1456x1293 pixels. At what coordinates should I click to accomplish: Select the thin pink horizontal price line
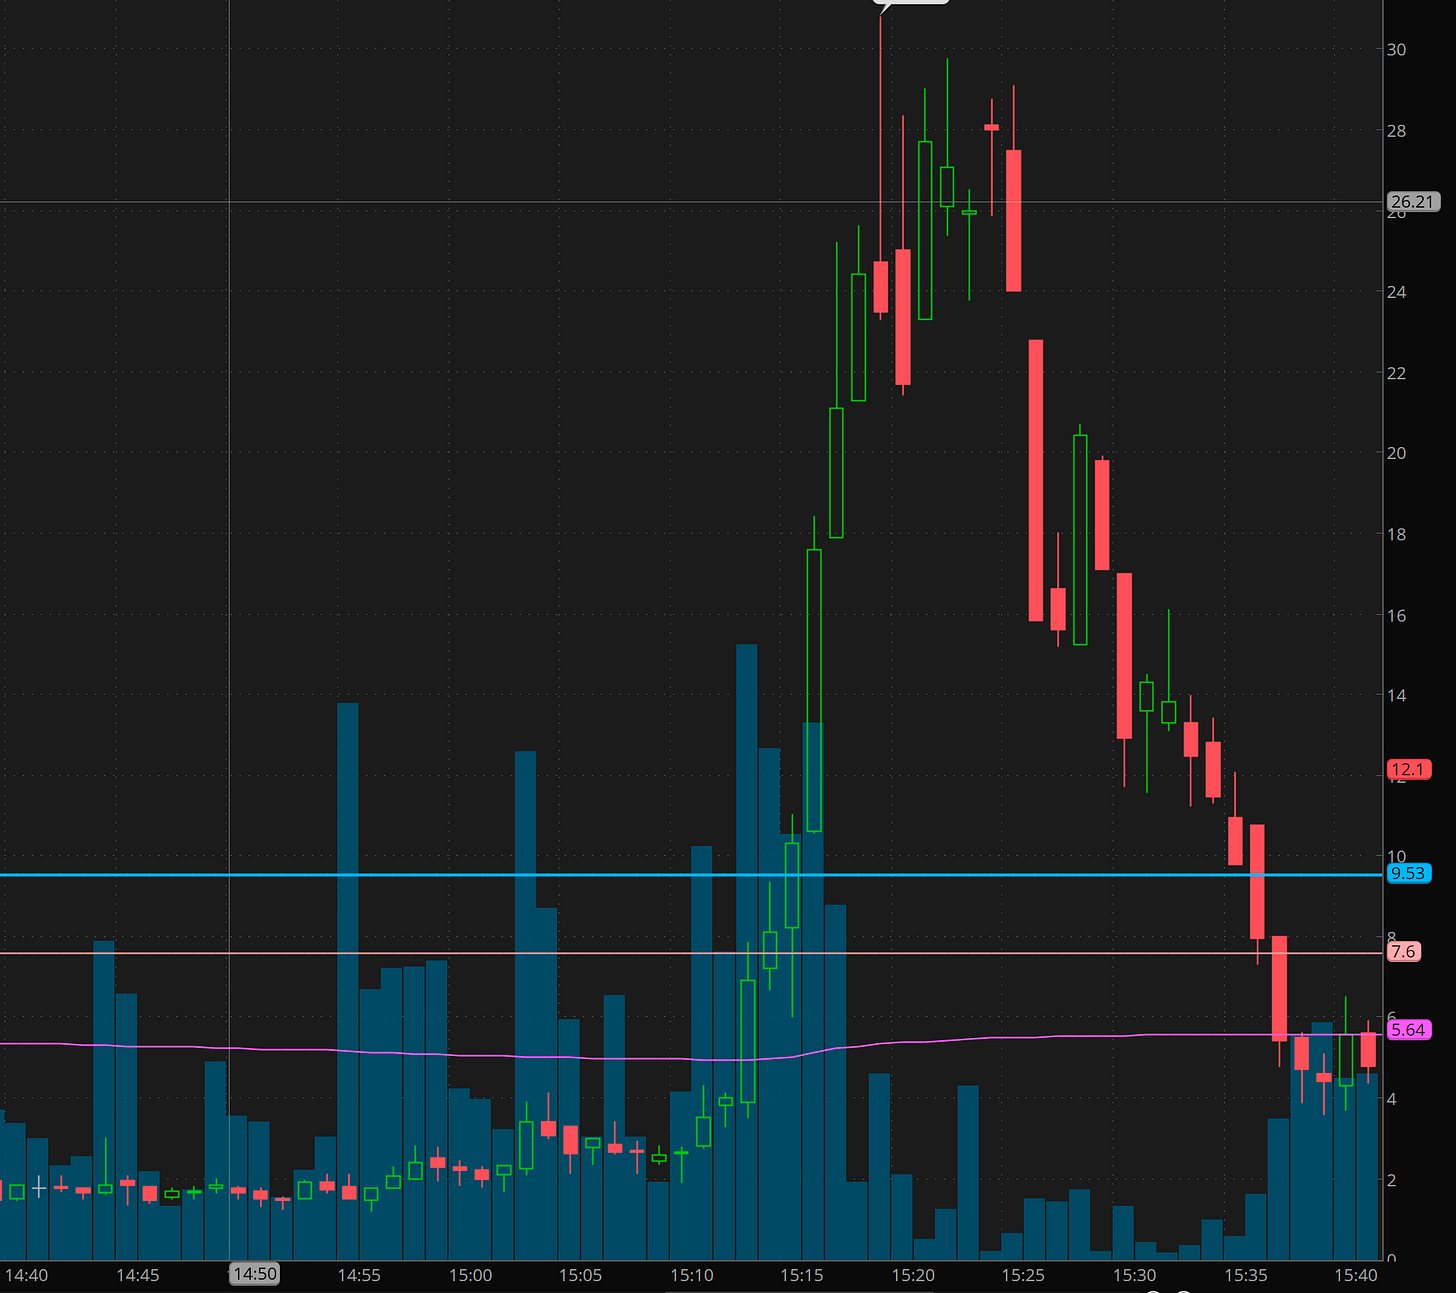692,953
